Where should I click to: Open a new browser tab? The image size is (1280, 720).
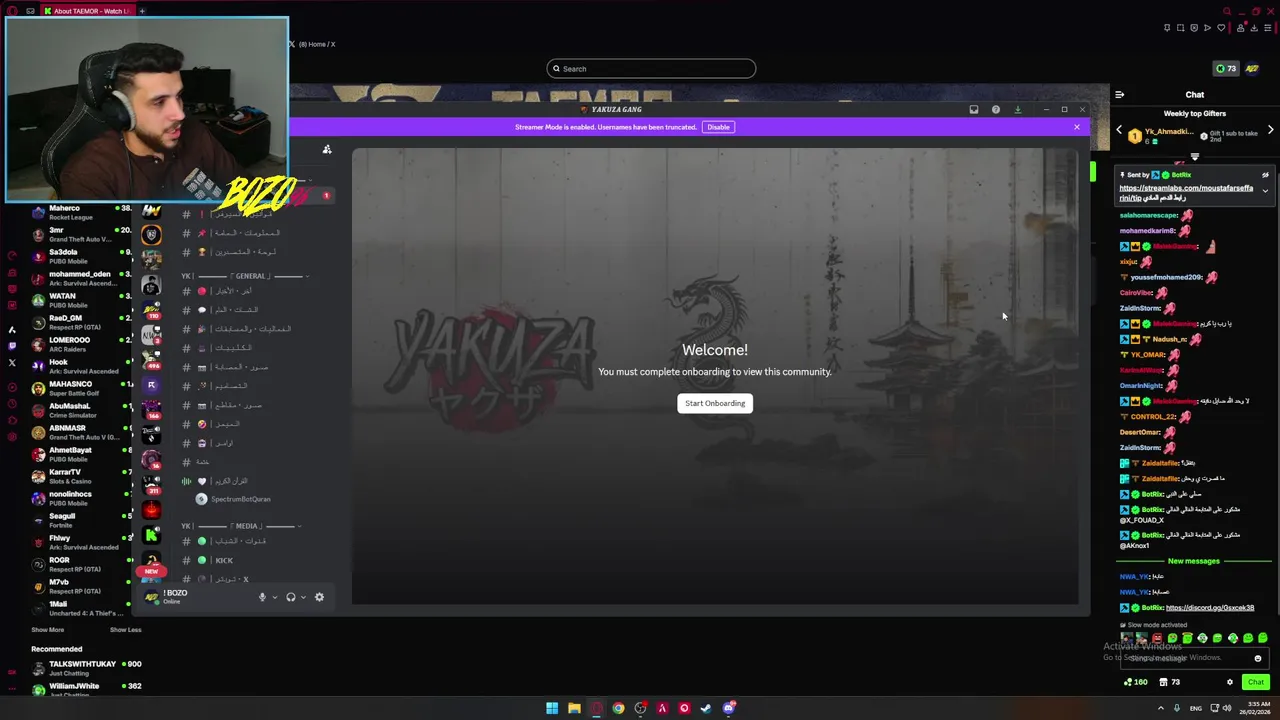click(142, 11)
